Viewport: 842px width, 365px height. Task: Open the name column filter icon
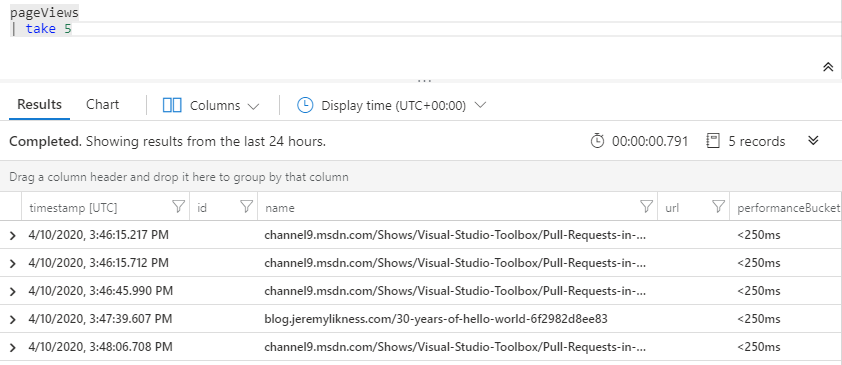(x=647, y=207)
